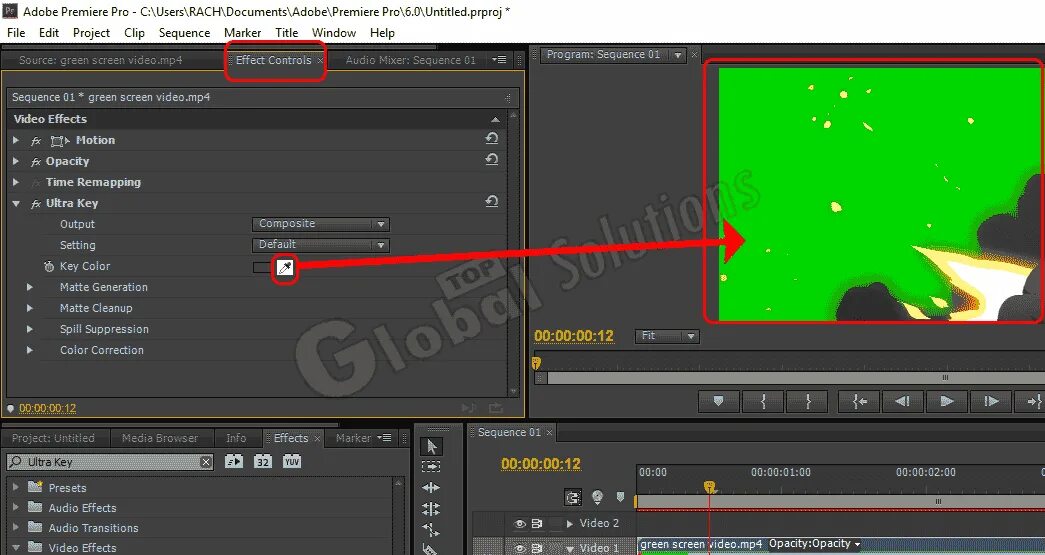Hide the Video 1 track output

tap(520, 548)
